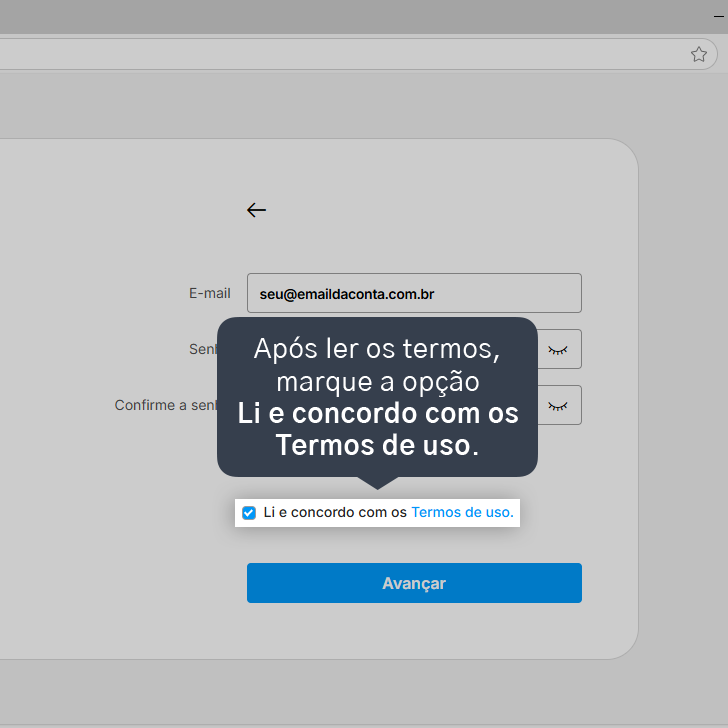
Task: Click the E-mail field label
Action: 209,293
